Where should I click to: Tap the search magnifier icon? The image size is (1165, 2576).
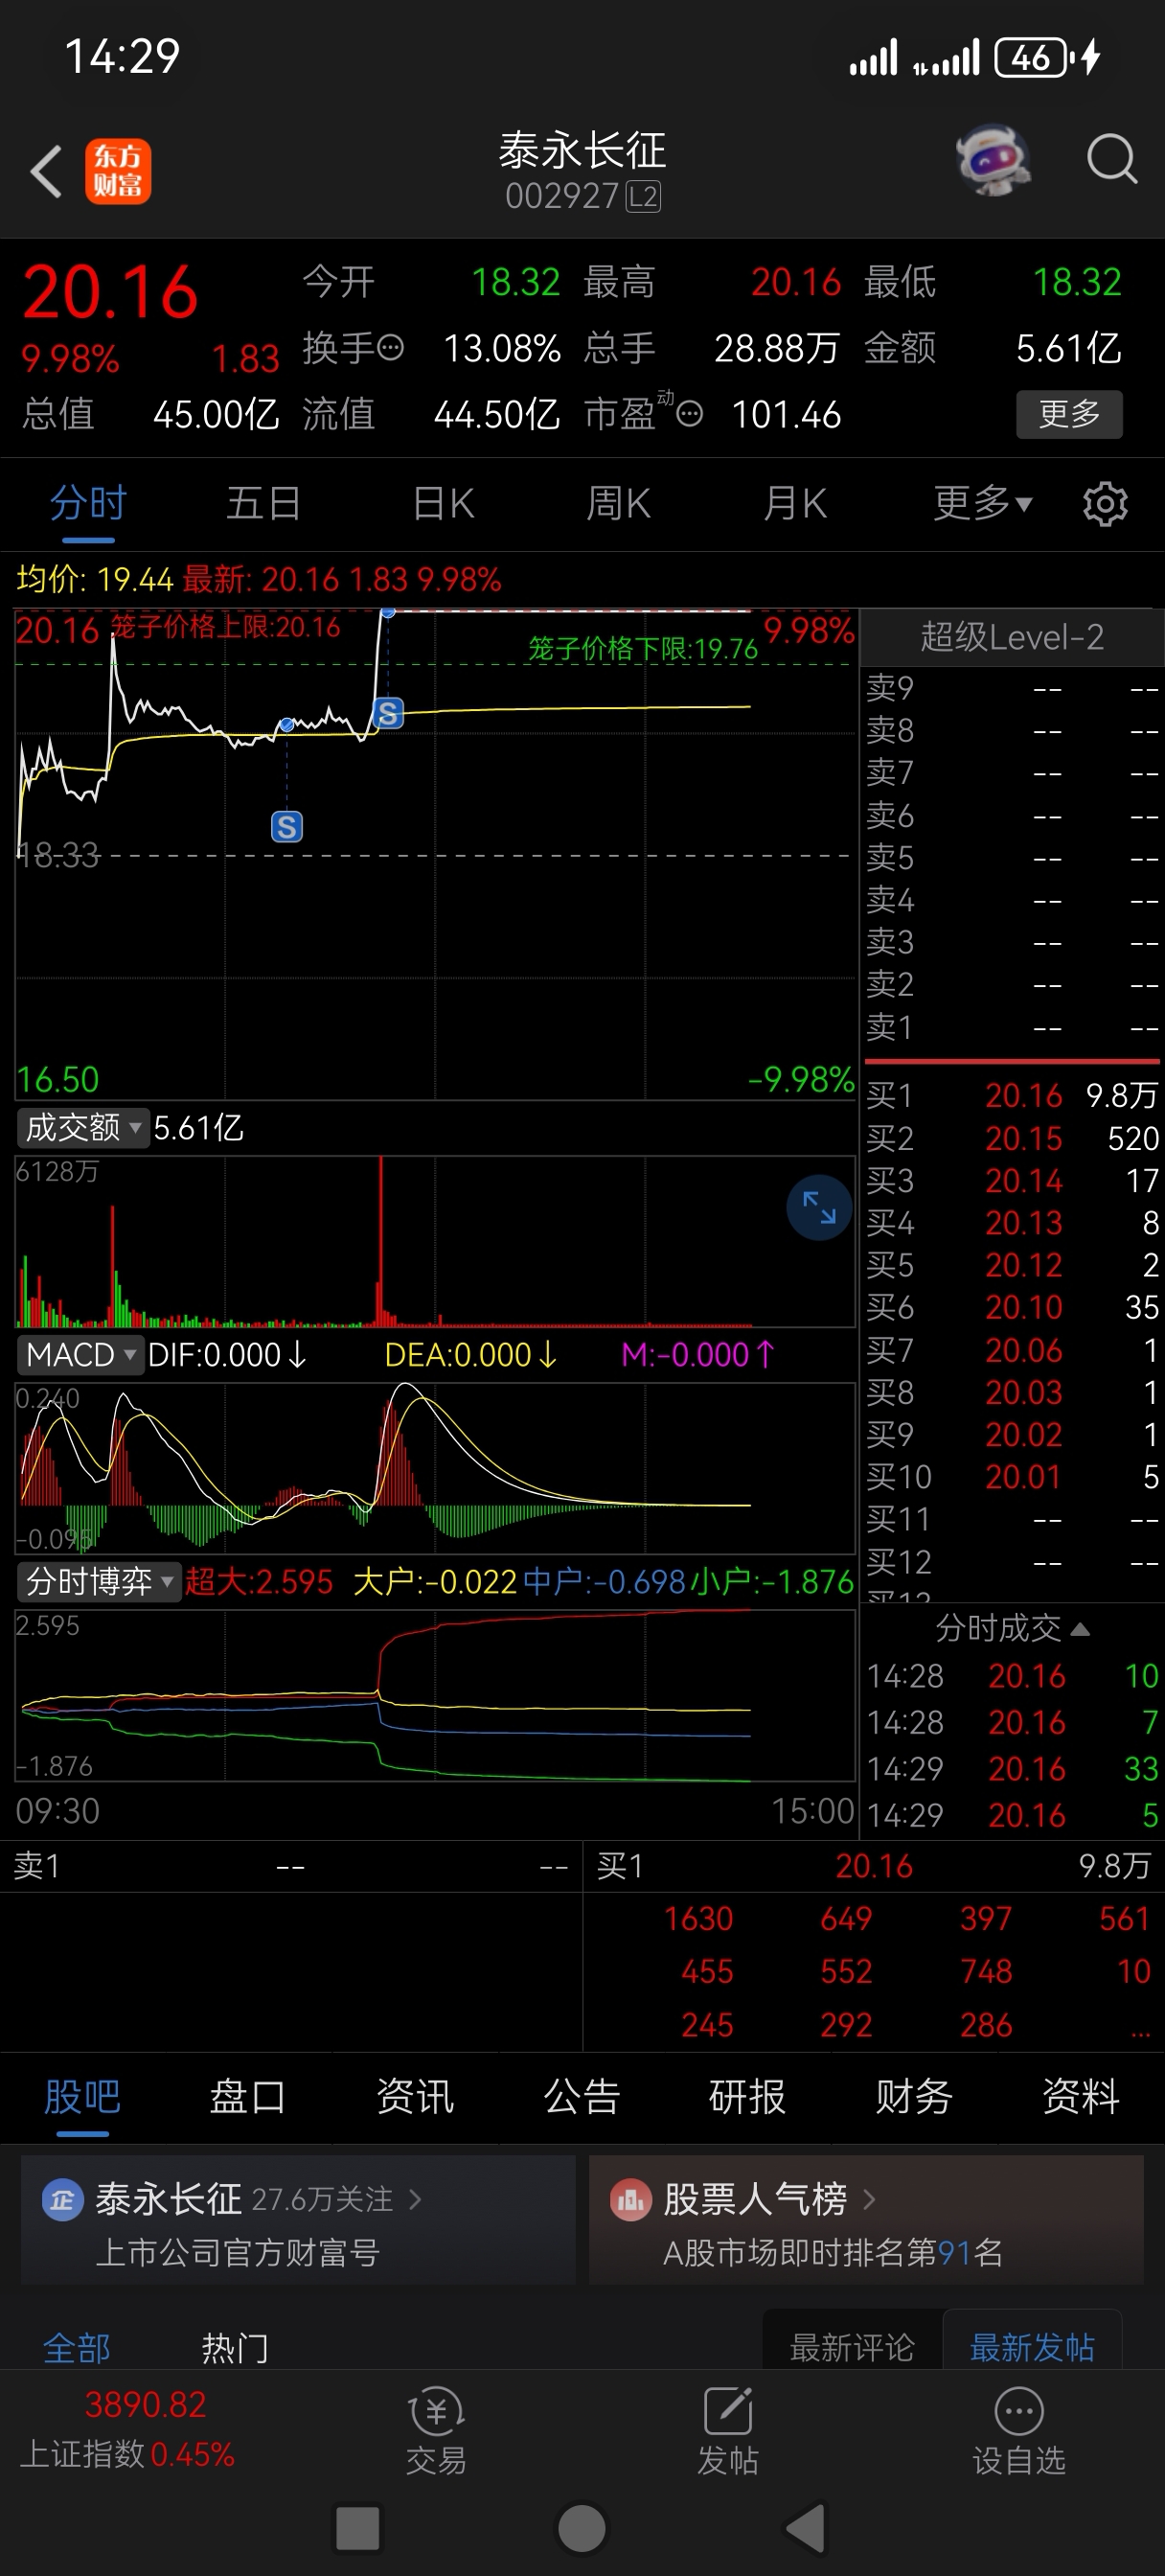point(1112,159)
